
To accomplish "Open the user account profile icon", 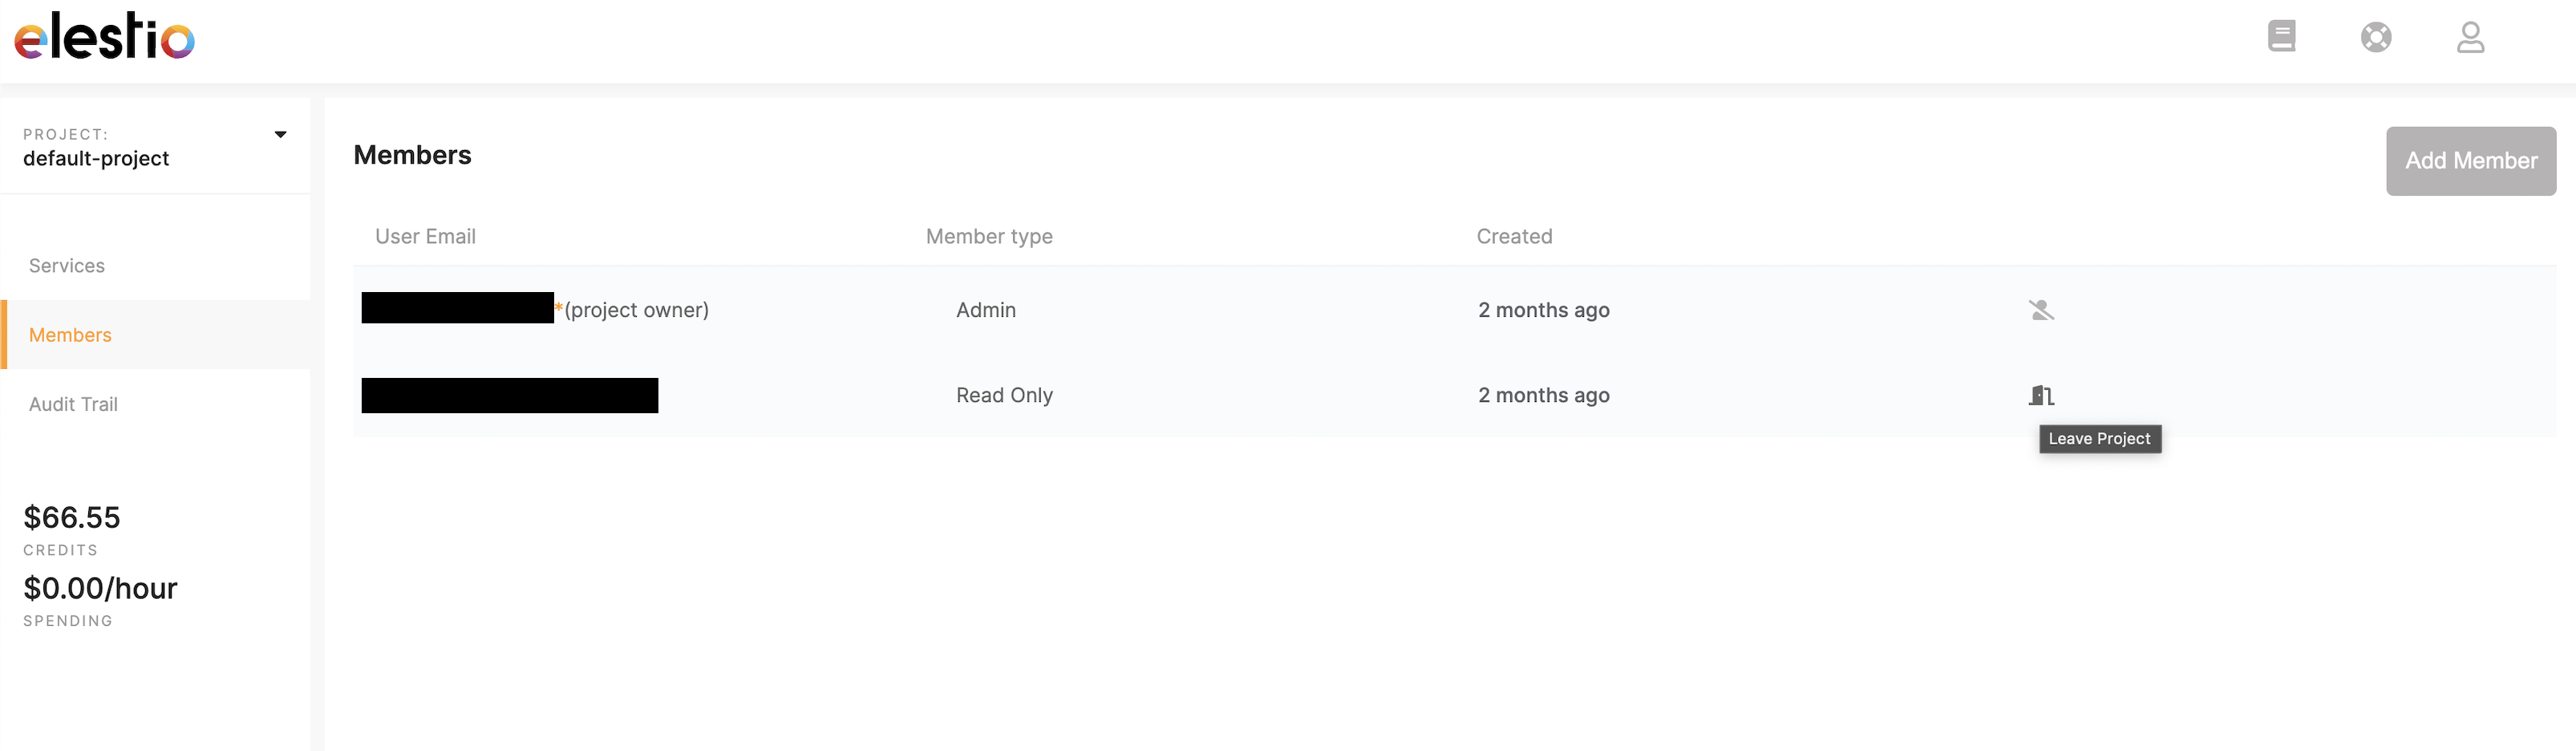I will point(2470,37).
